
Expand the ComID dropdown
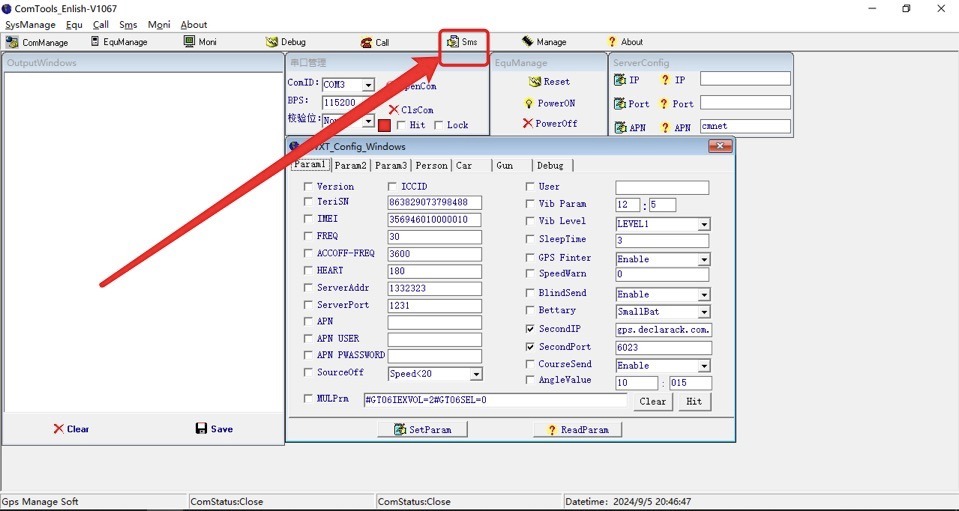click(x=368, y=86)
